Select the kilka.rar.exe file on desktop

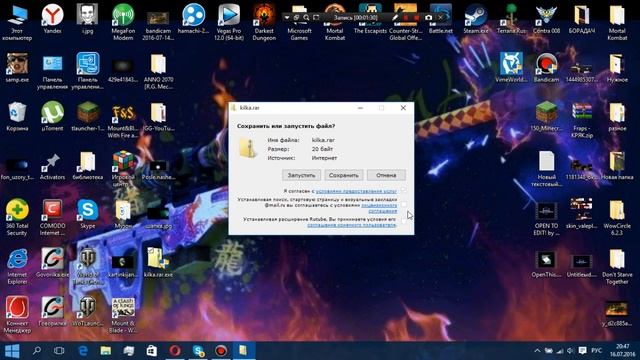click(x=158, y=263)
